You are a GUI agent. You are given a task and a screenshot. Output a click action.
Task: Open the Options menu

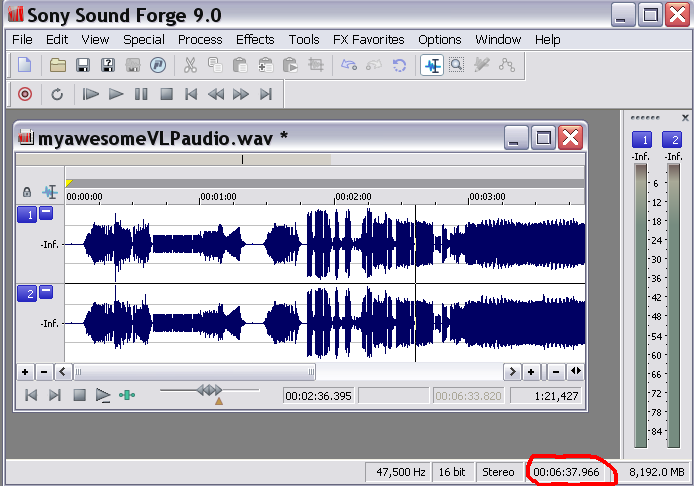point(440,40)
